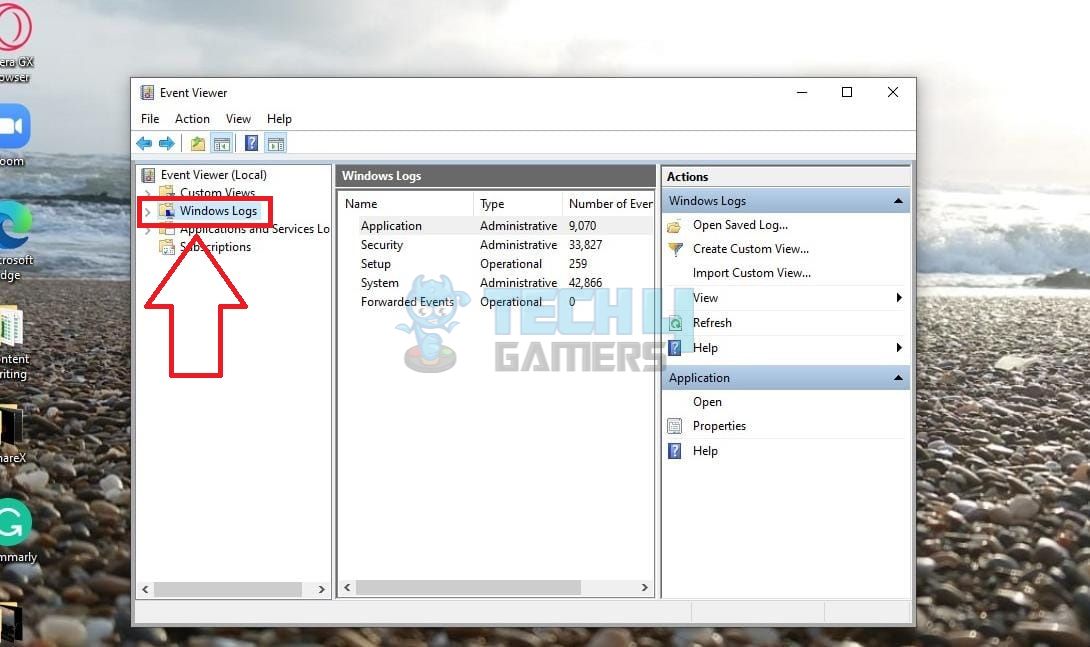Click the tree pane horizontal scrollbar thumb
1090x647 pixels.
pos(227,589)
